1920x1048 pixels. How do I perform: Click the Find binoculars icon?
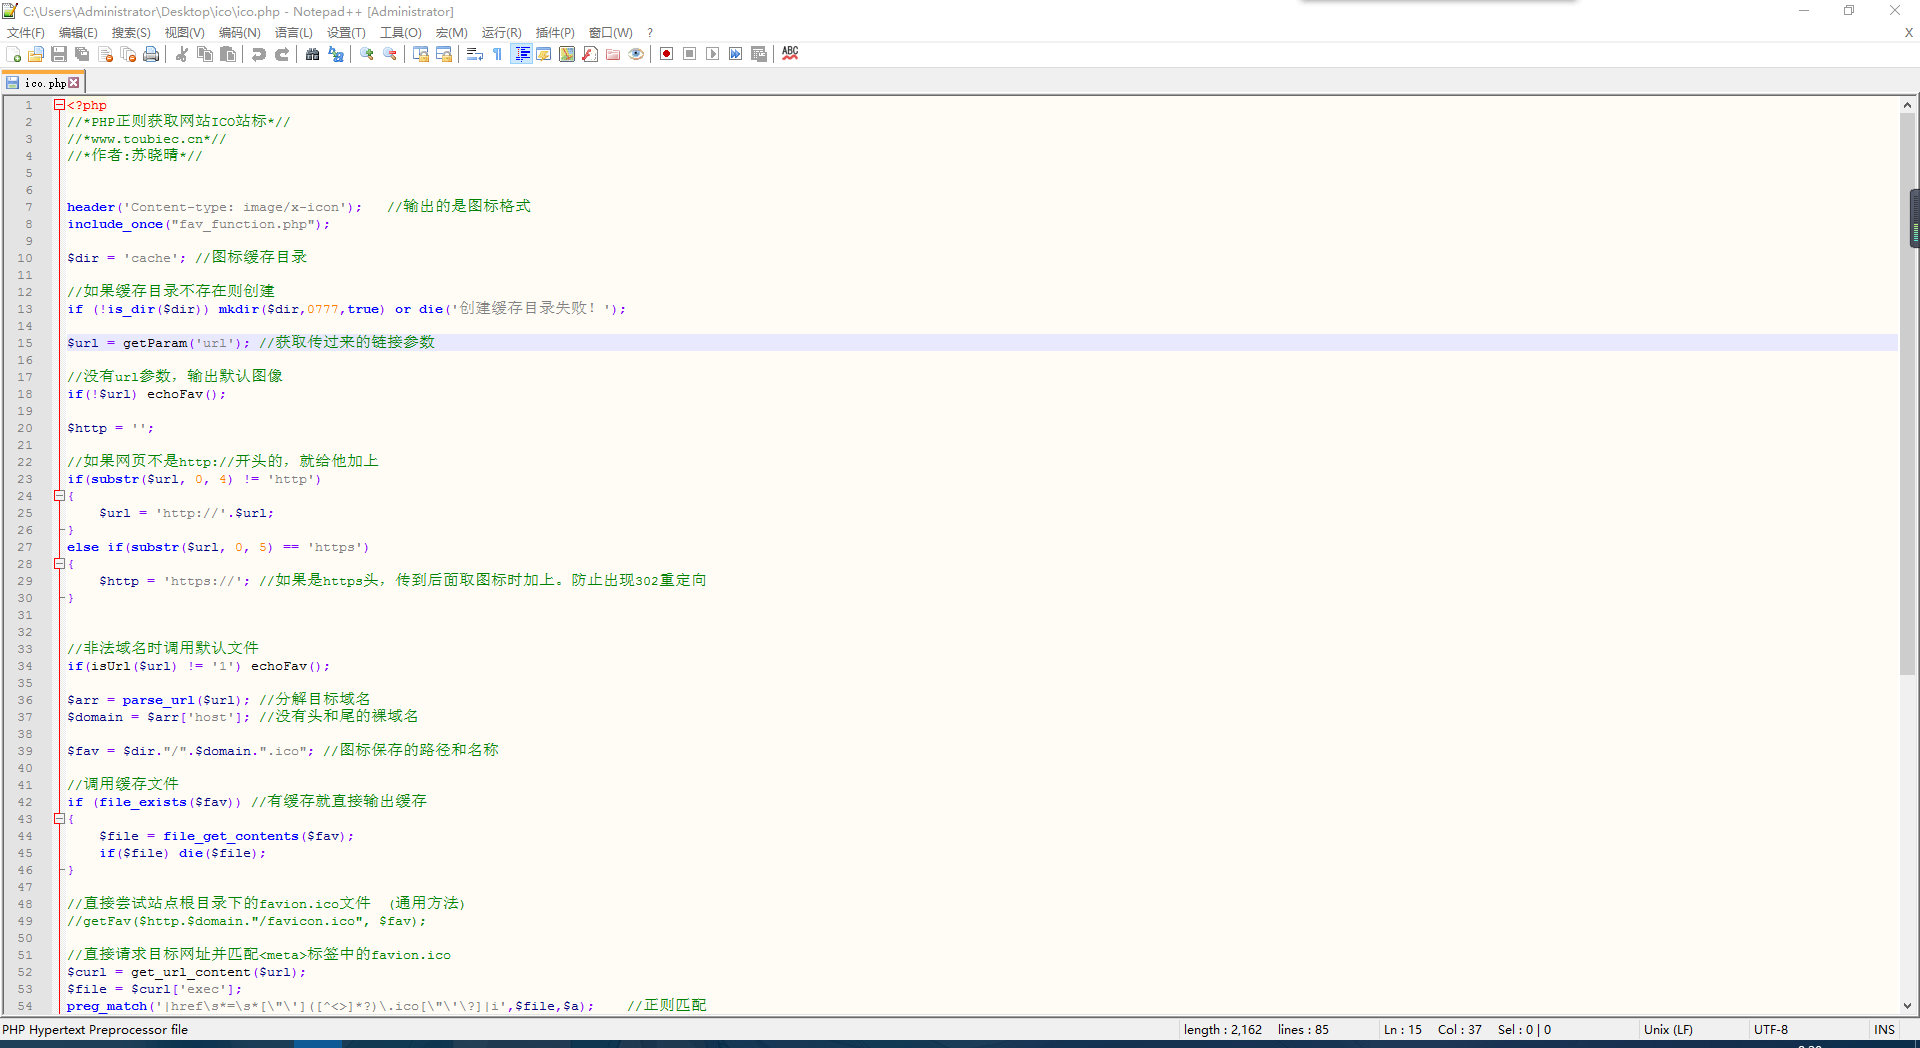coord(312,54)
